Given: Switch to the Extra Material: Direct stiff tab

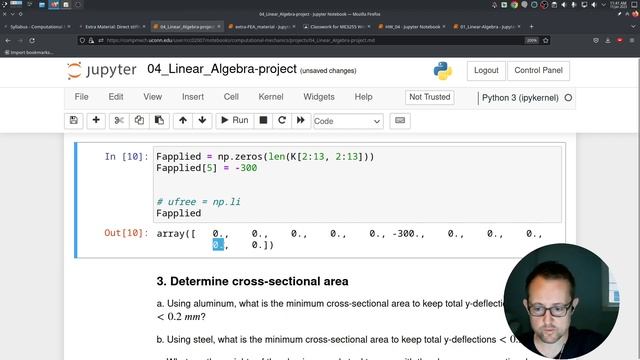Looking at the screenshot, I should pyautogui.click(x=113, y=27).
